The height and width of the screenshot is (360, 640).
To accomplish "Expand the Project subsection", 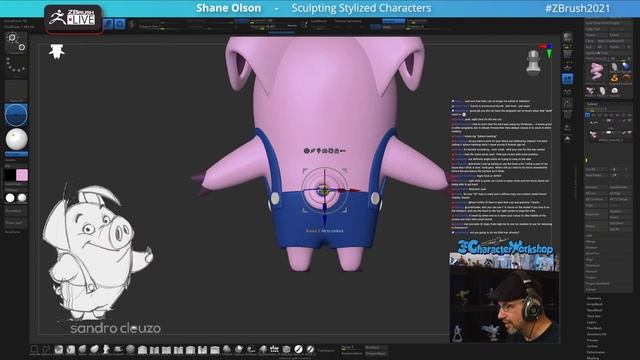I will pos(591,277).
